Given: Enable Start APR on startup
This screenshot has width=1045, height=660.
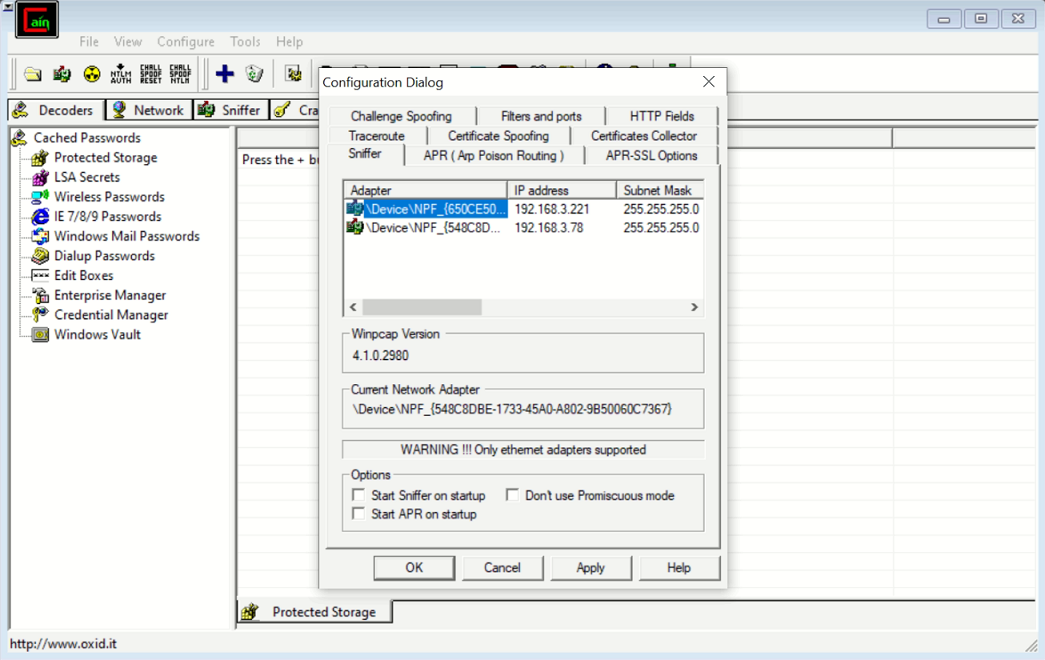Looking at the screenshot, I should [x=359, y=513].
